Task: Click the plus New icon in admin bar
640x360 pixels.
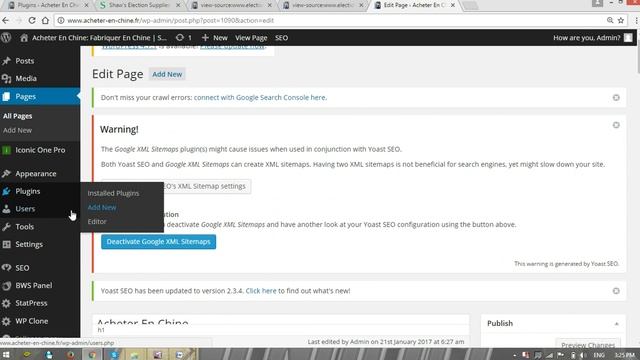Action: point(205,38)
